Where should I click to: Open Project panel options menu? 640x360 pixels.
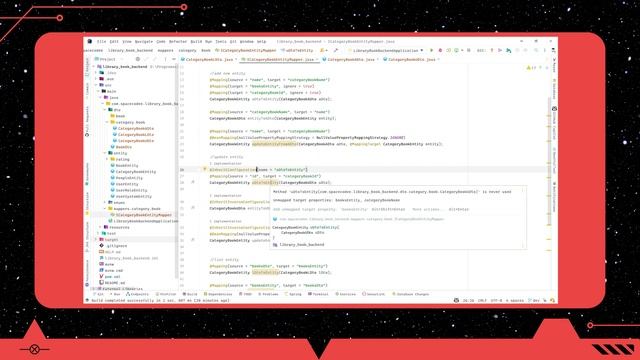(165, 59)
